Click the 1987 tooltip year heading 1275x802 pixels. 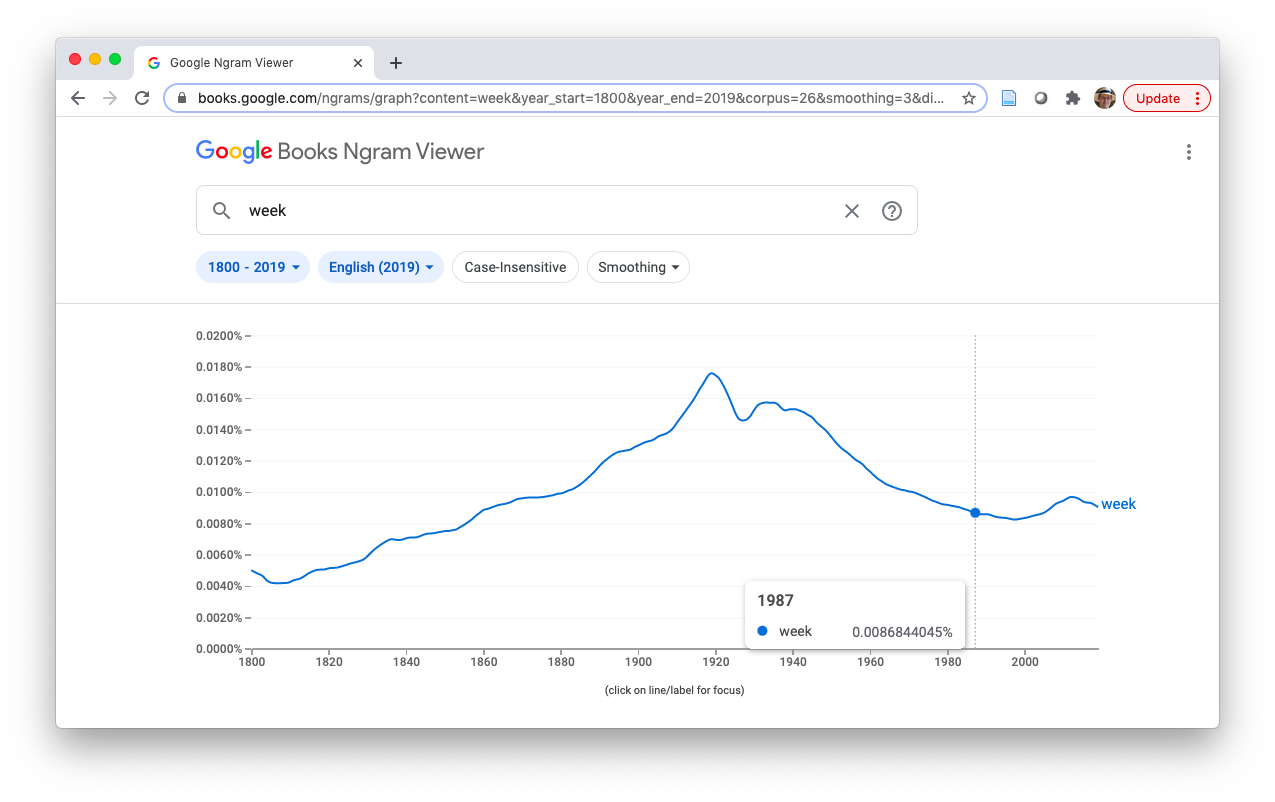tap(775, 601)
